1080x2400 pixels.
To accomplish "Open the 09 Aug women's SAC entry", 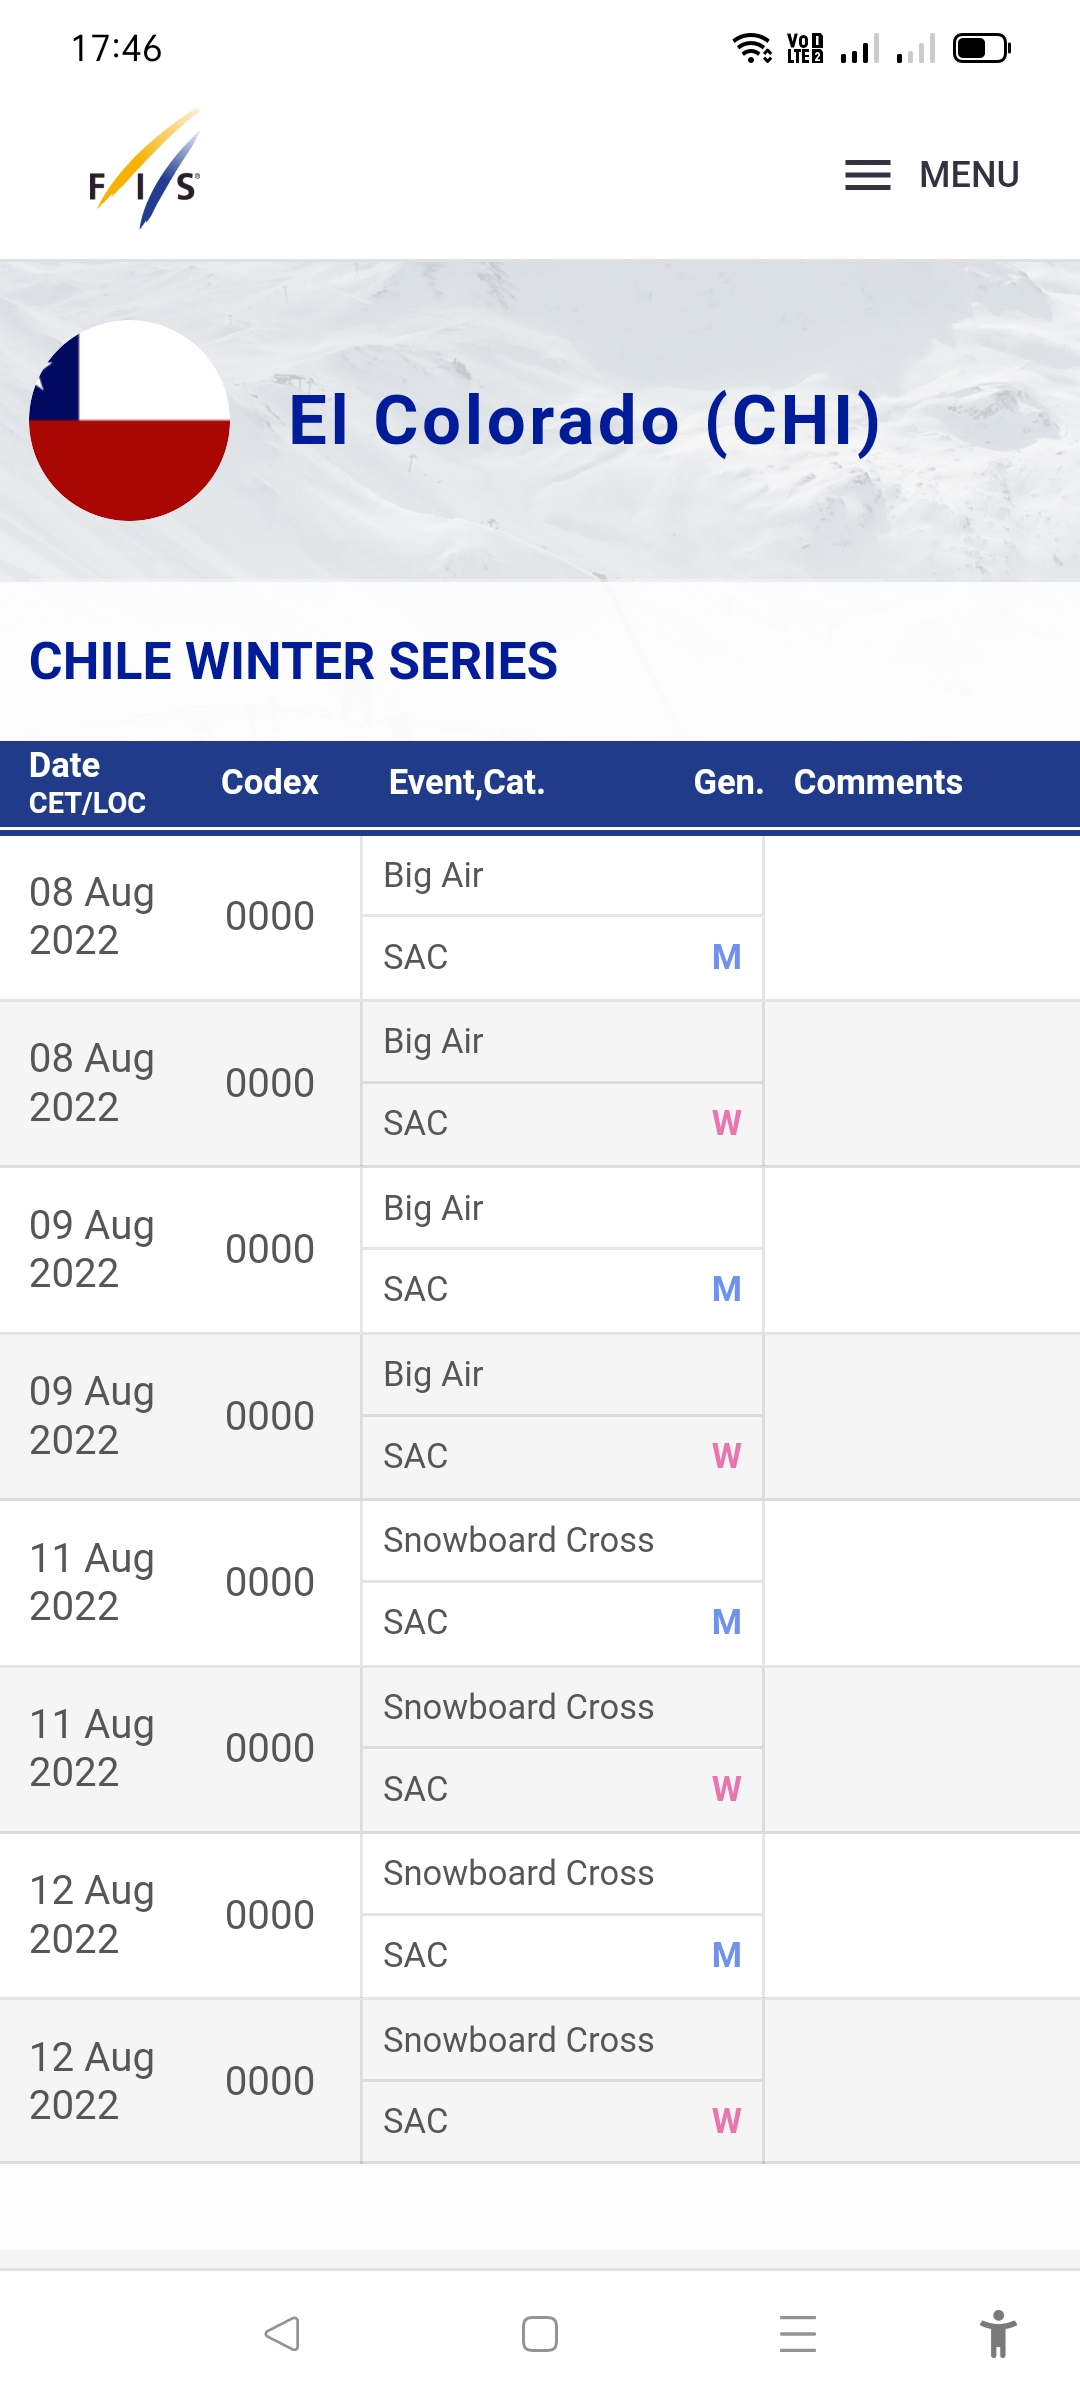I will click(x=416, y=1456).
